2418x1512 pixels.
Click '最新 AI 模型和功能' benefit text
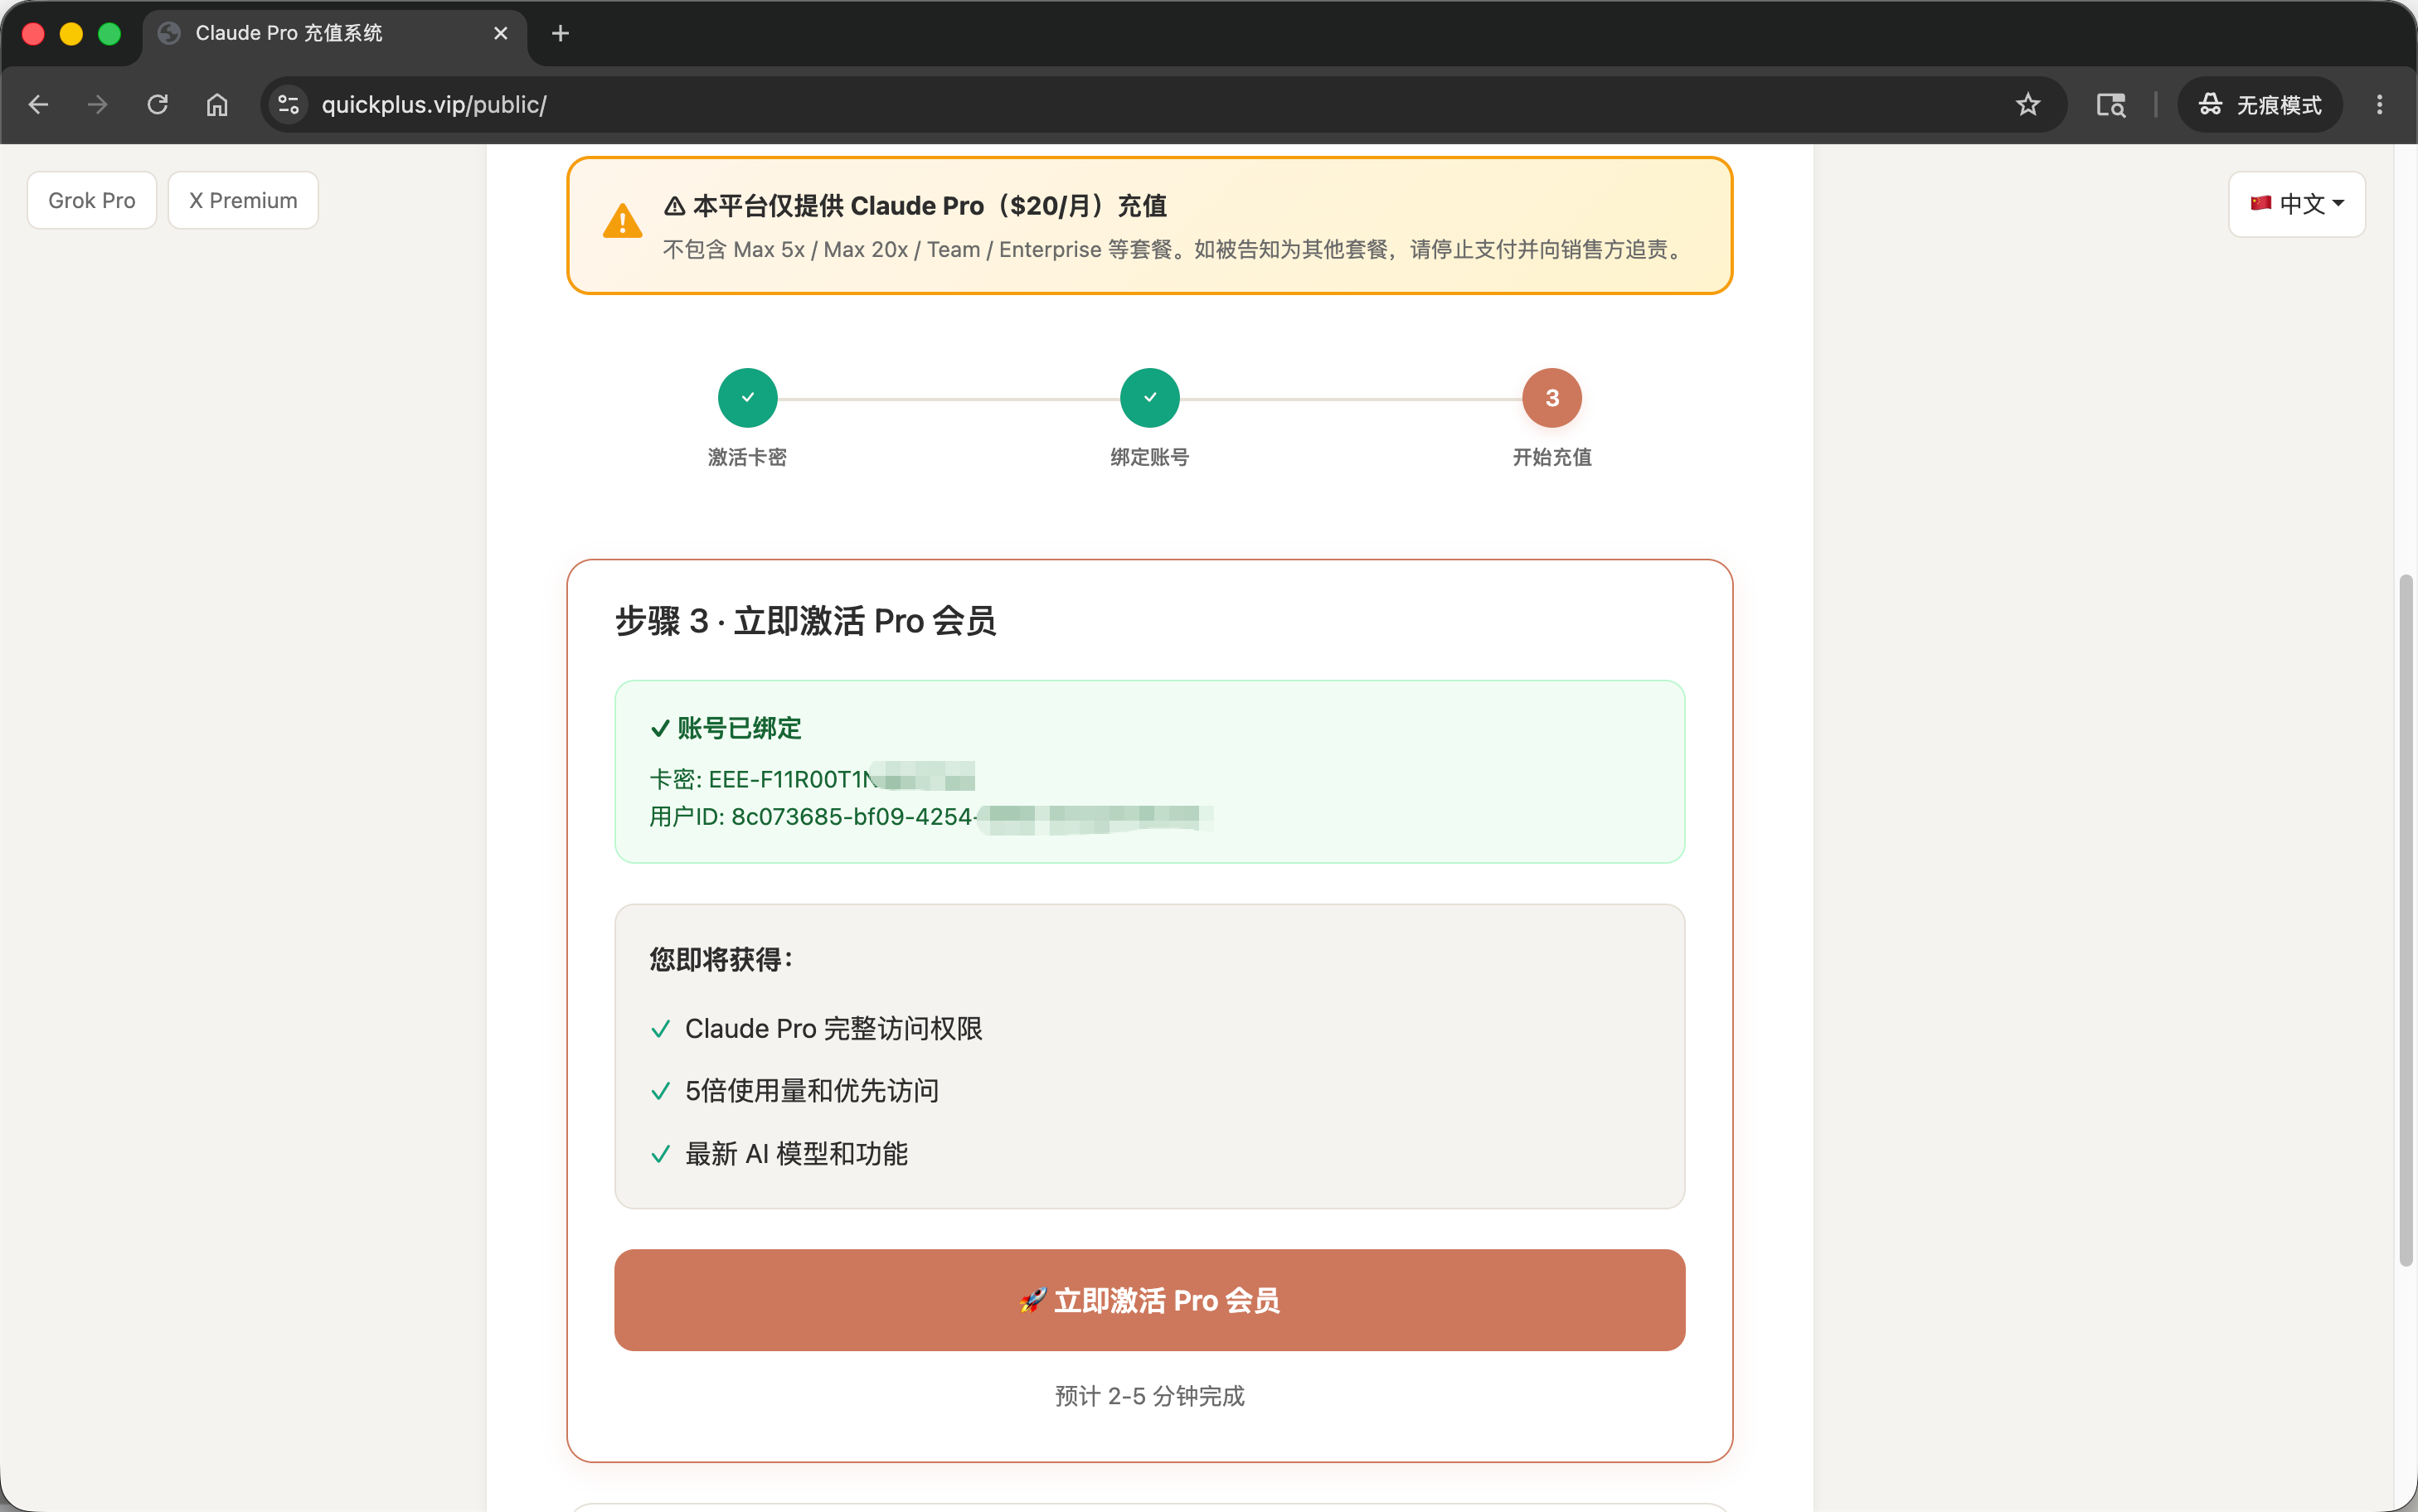pos(796,1154)
